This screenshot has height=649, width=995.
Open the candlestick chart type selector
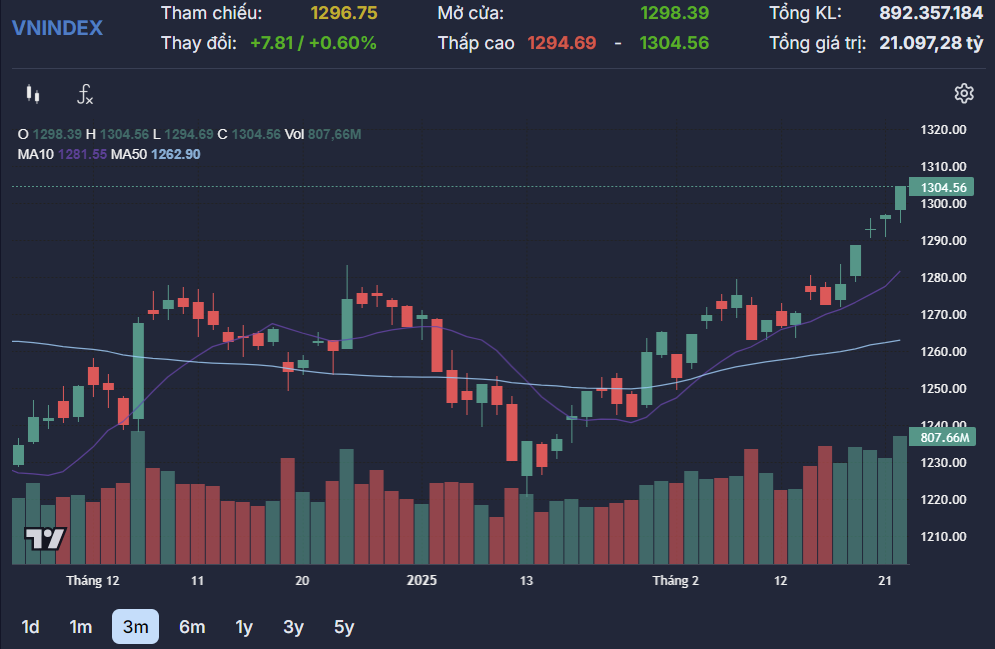(x=33, y=95)
